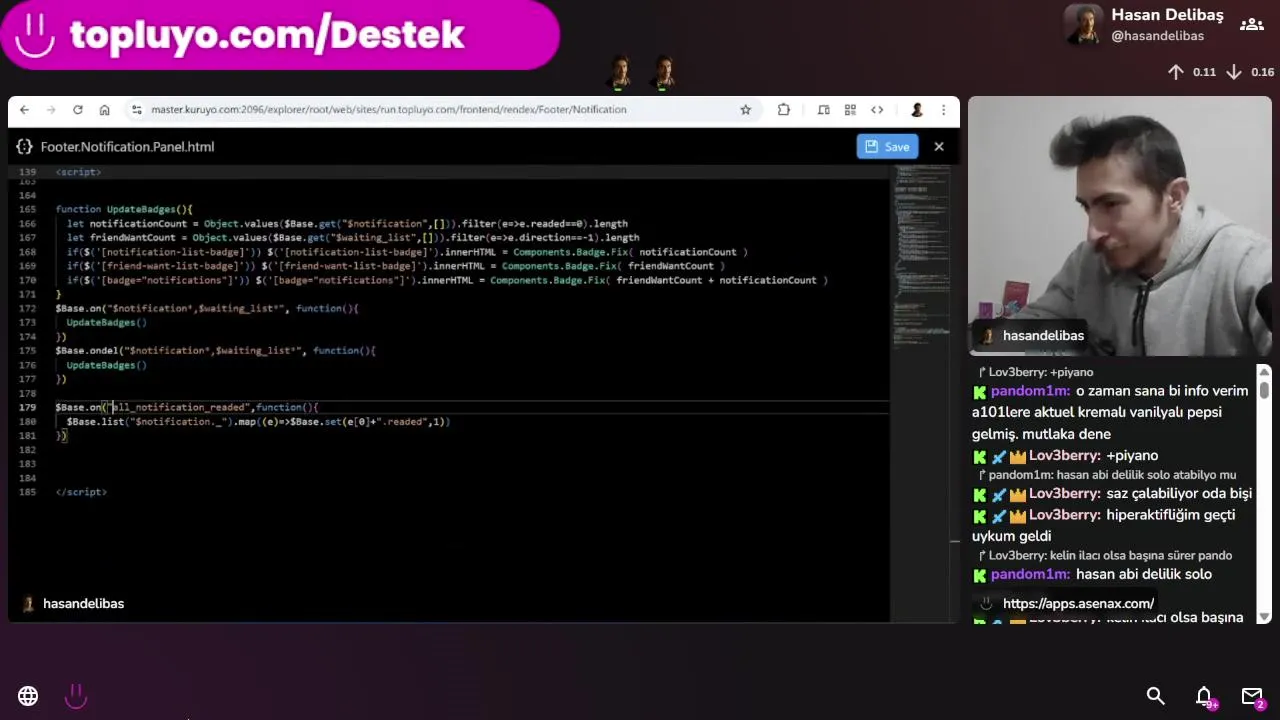This screenshot has width=1280, height=720.
Task: Place cursor on line 179 $Base.on code
Action: click(187, 407)
